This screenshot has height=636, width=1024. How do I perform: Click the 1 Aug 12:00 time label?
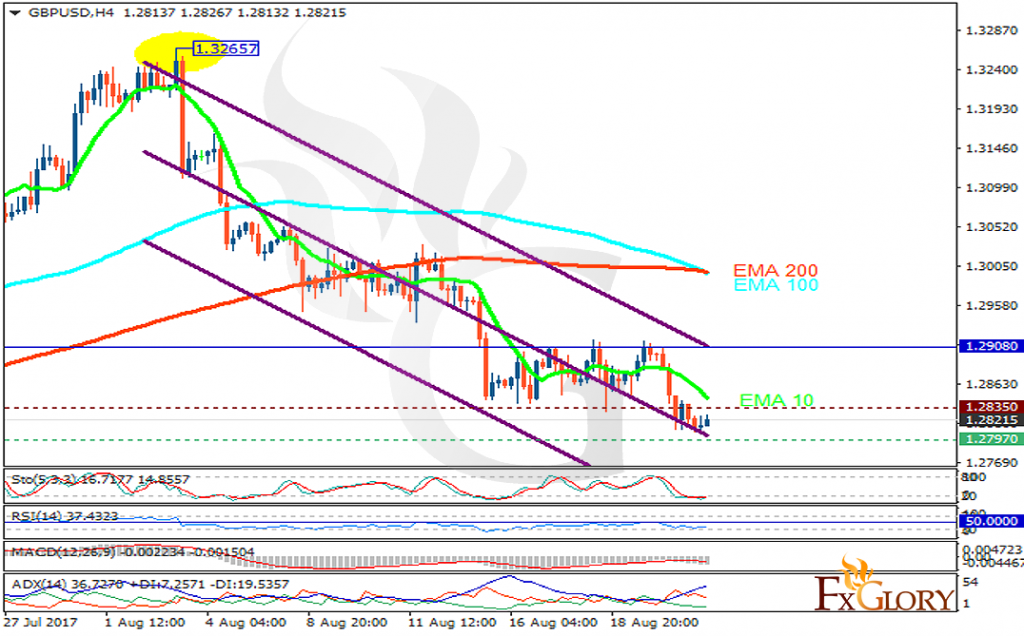click(145, 622)
